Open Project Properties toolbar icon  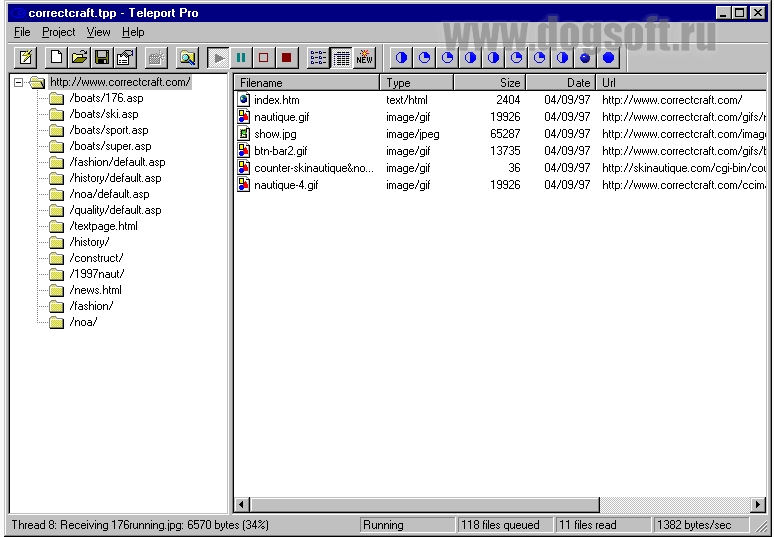[125, 58]
